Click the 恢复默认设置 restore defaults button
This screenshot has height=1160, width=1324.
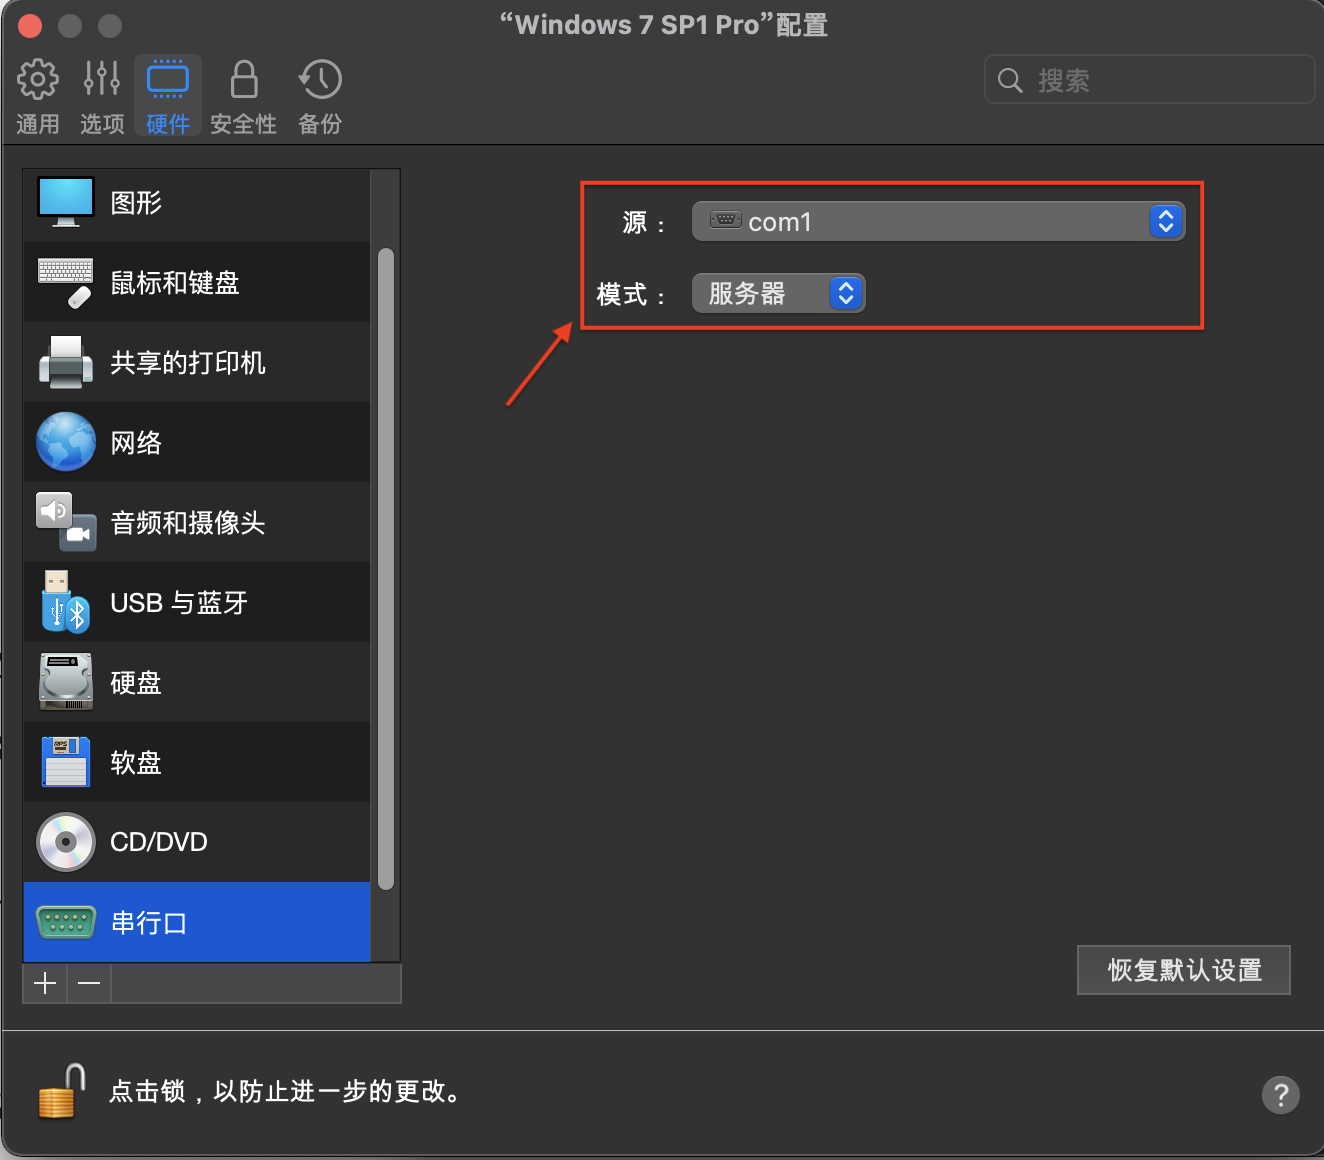click(x=1184, y=970)
